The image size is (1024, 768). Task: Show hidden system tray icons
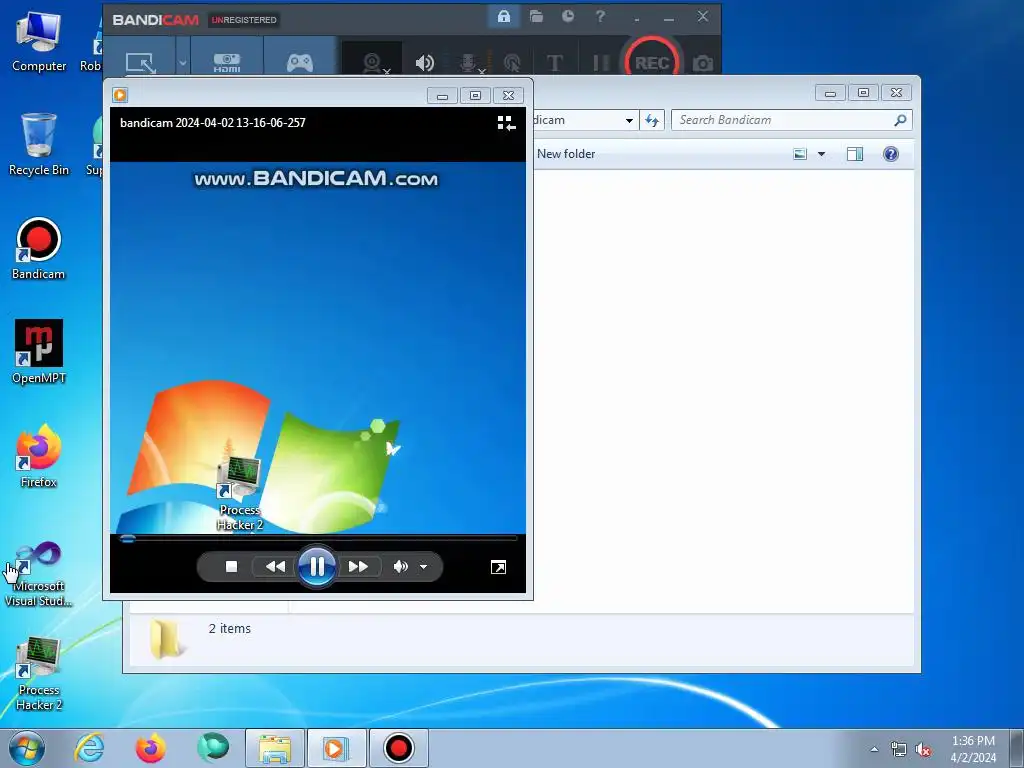coord(874,749)
